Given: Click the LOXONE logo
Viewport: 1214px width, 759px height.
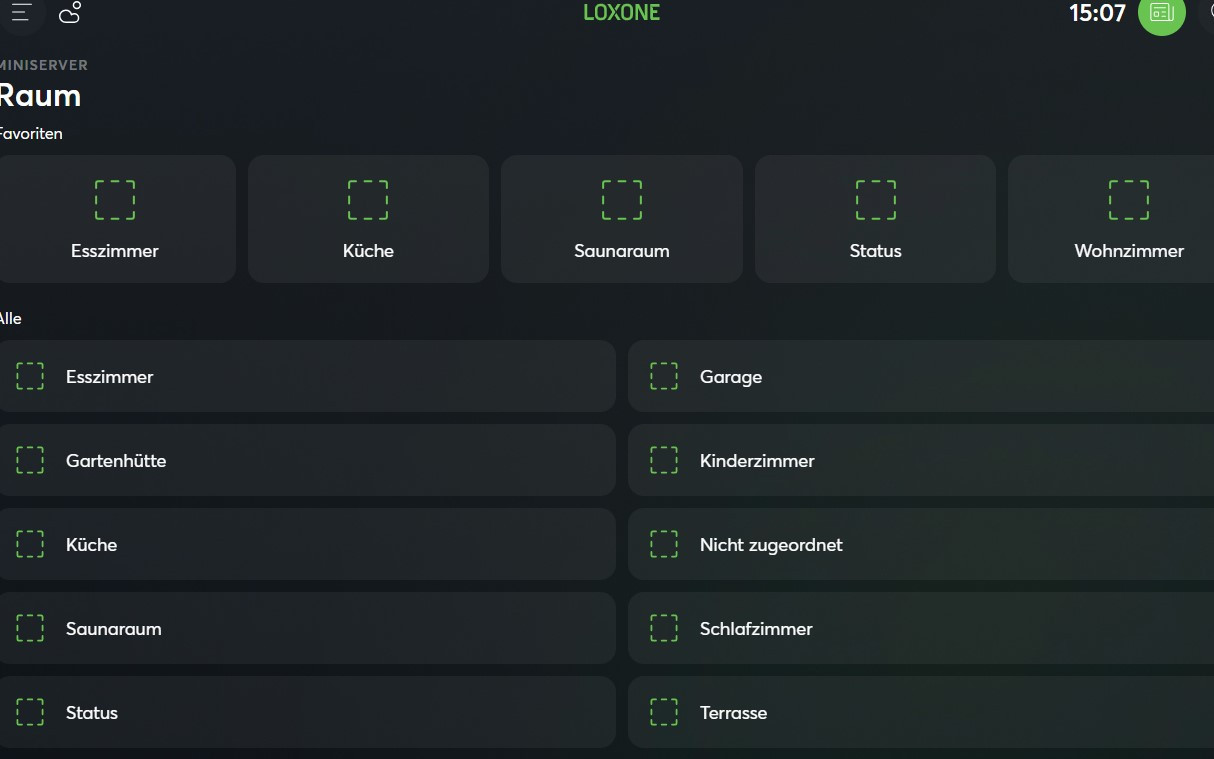Looking at the screenshot, I should [621, 13].
